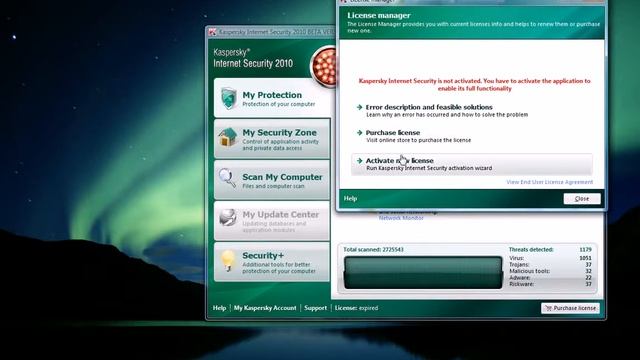Viewport: 640px width, 360px height.
Task: Click the Support link
Action: [x=316, y=308]
